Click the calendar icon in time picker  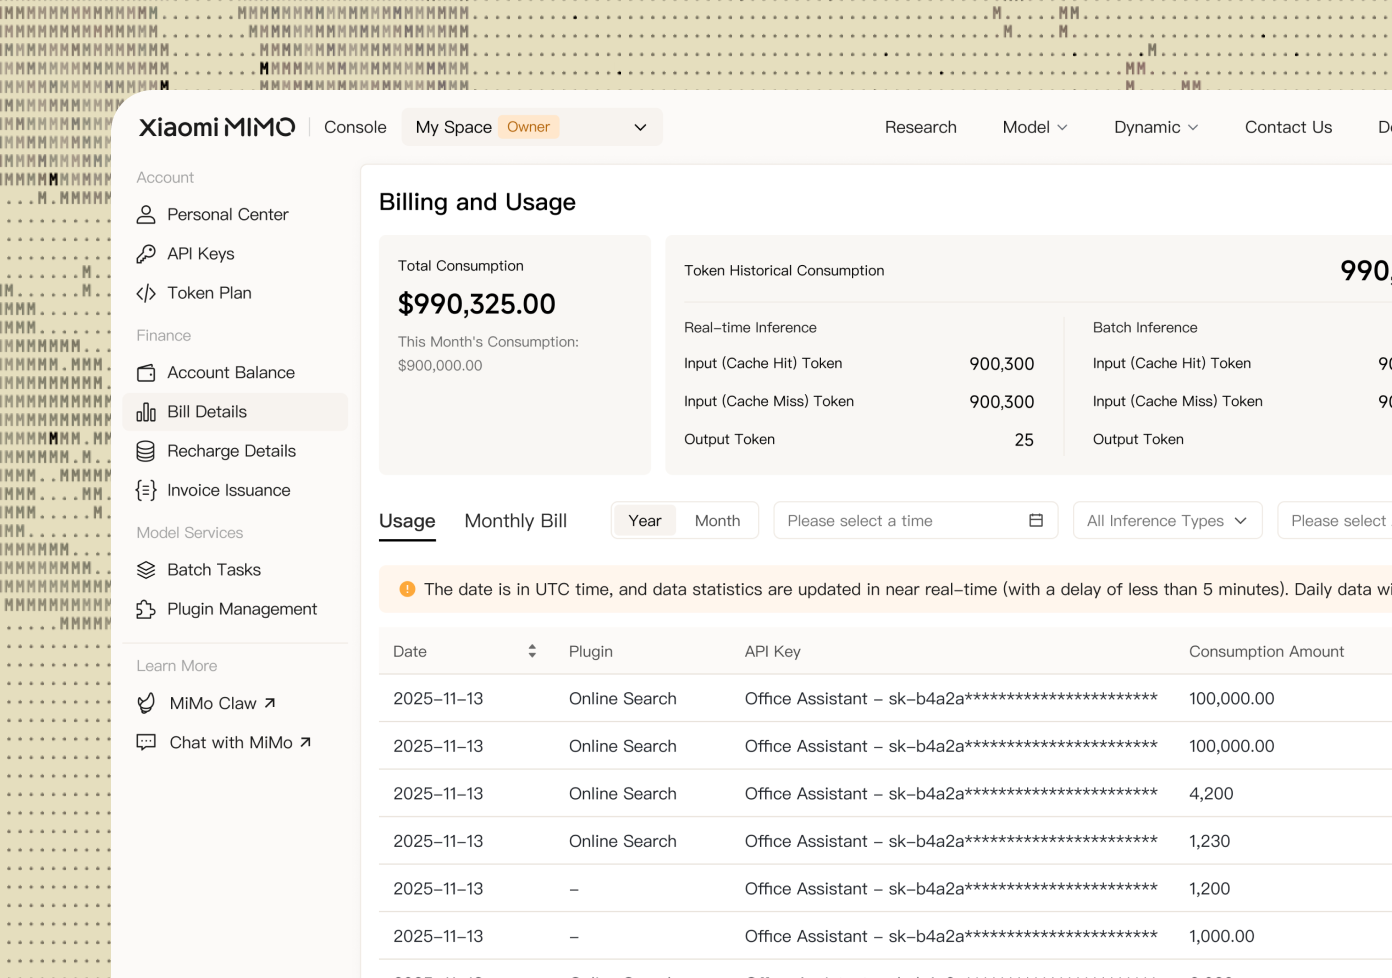coord(1036,520)
